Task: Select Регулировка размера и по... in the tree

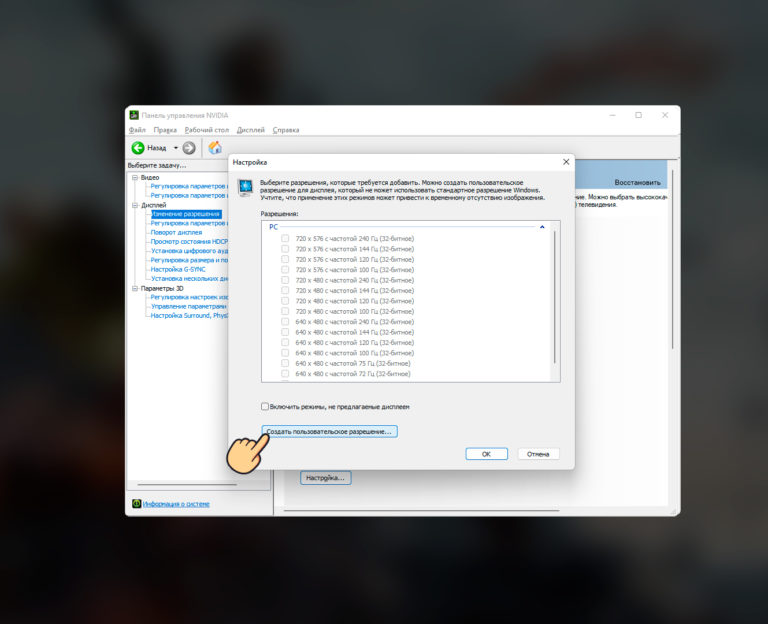Action: point(189,260)
